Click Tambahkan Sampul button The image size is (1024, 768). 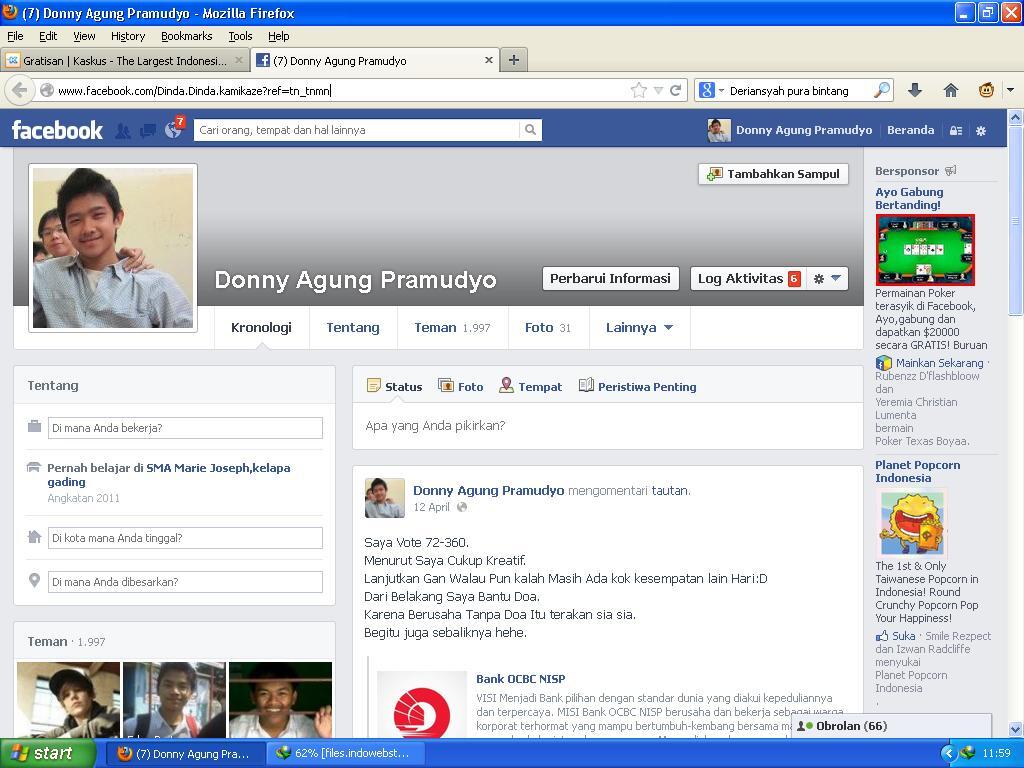click(773, 174)
